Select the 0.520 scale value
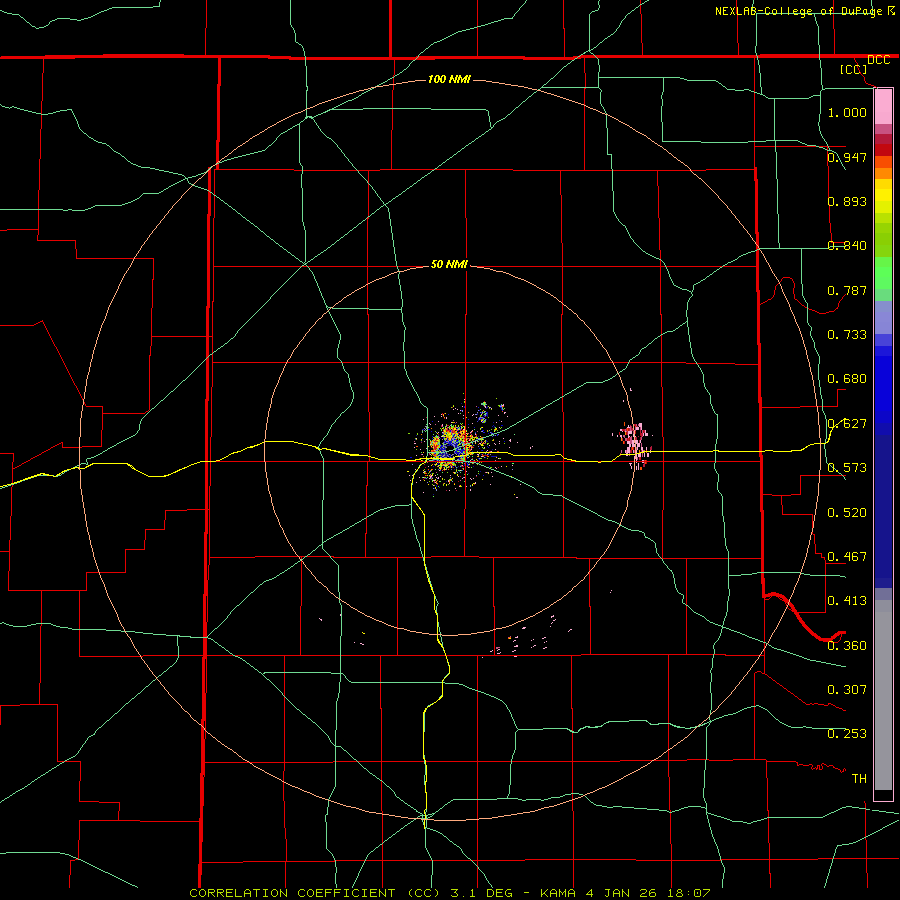900x900 pixels. tap(847, 513)
